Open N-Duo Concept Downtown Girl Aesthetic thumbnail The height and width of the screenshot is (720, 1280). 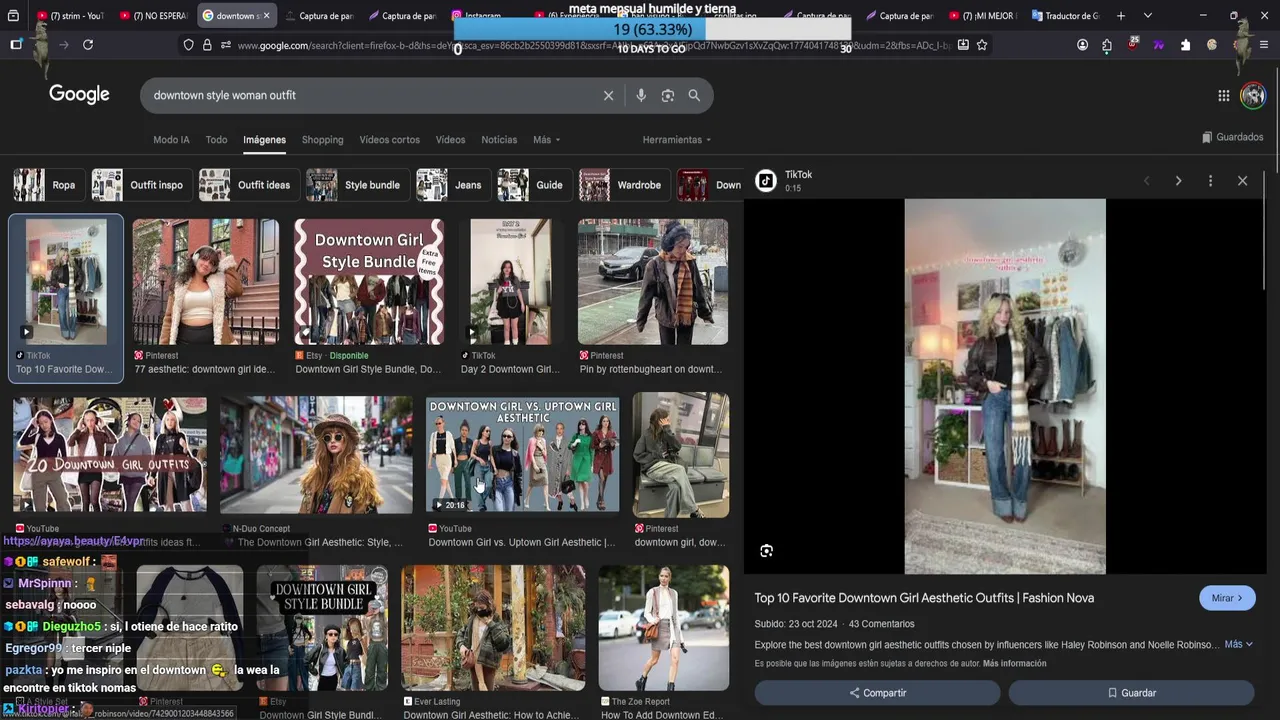(316, 455)
